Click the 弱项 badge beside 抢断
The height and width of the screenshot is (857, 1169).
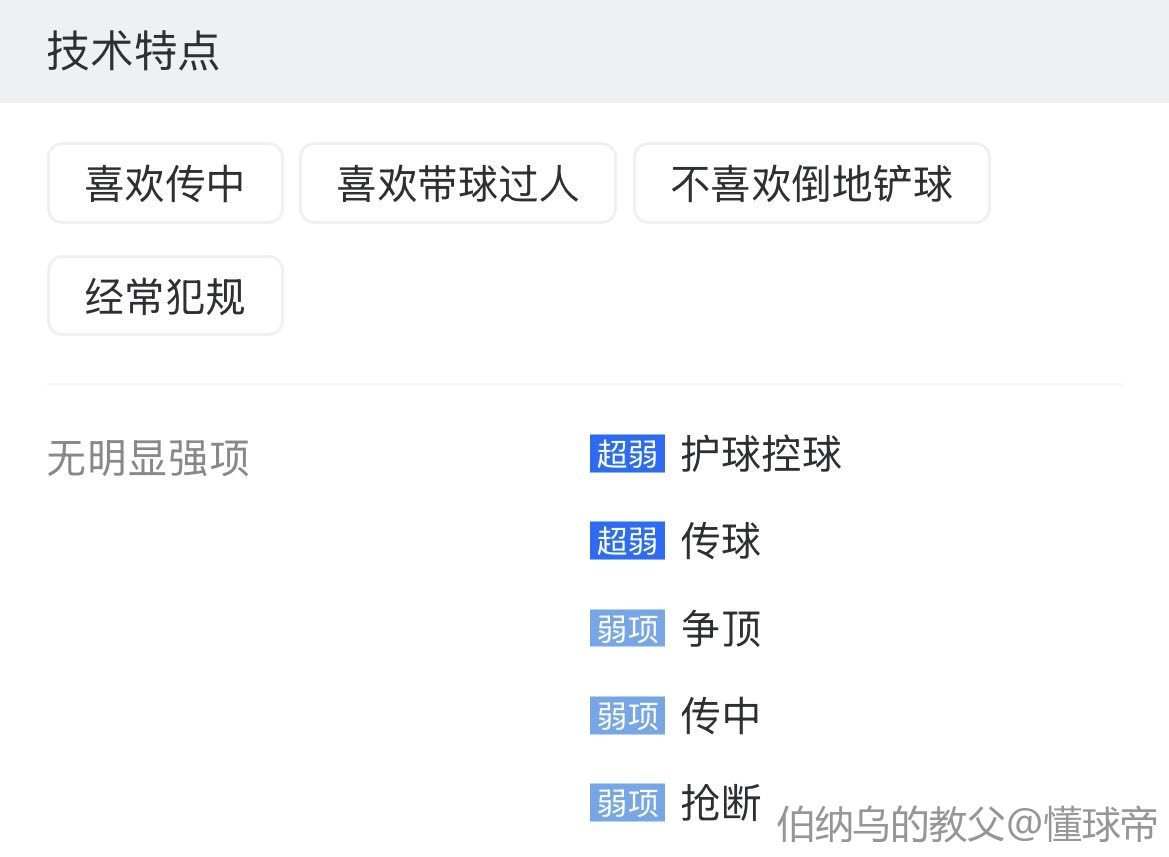tap(627, 802)
